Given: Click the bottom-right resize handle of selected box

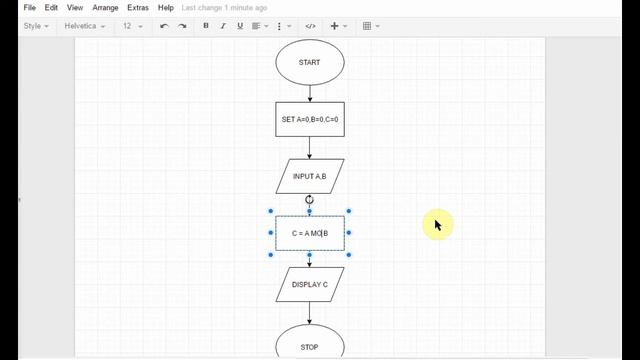Looking at the screenshot, I should coord(349,255).
